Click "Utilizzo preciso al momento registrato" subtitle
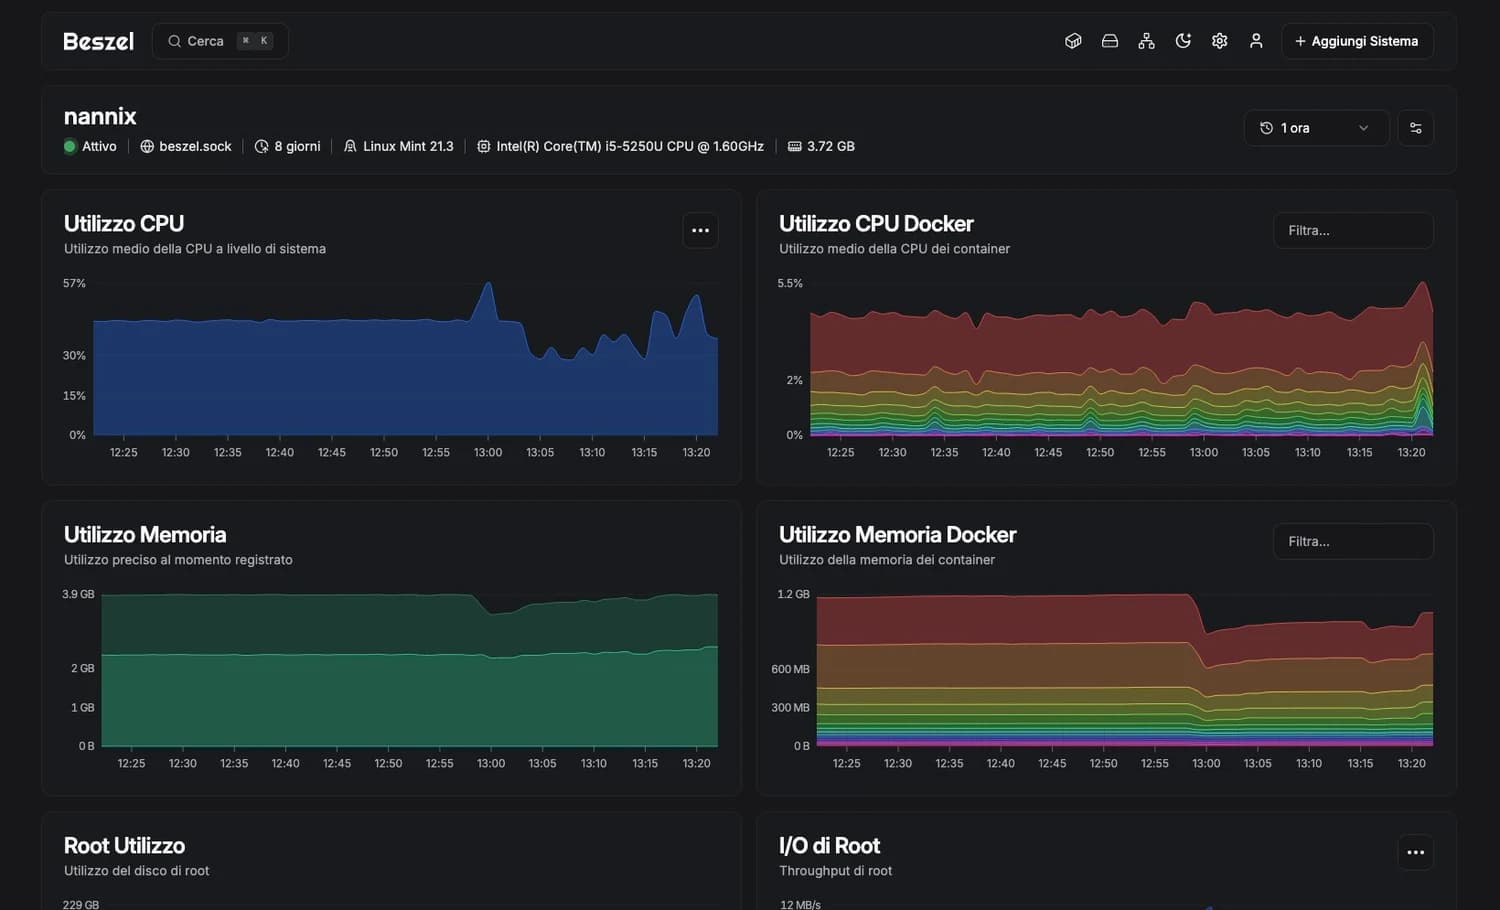This screenshot has height=910, width=1500. [x=178, y=560]
